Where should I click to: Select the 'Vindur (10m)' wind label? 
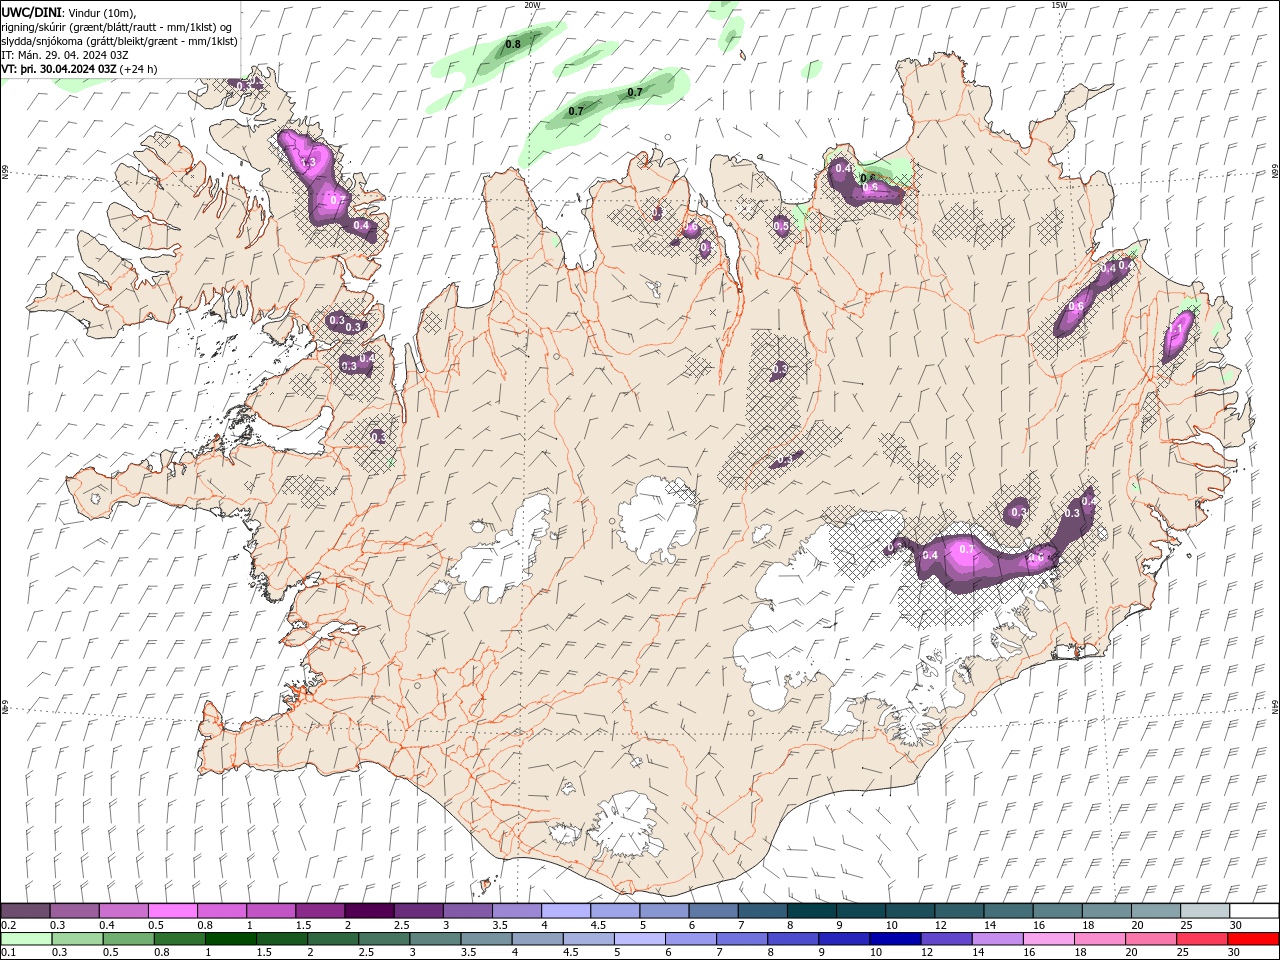coord(102,12)
